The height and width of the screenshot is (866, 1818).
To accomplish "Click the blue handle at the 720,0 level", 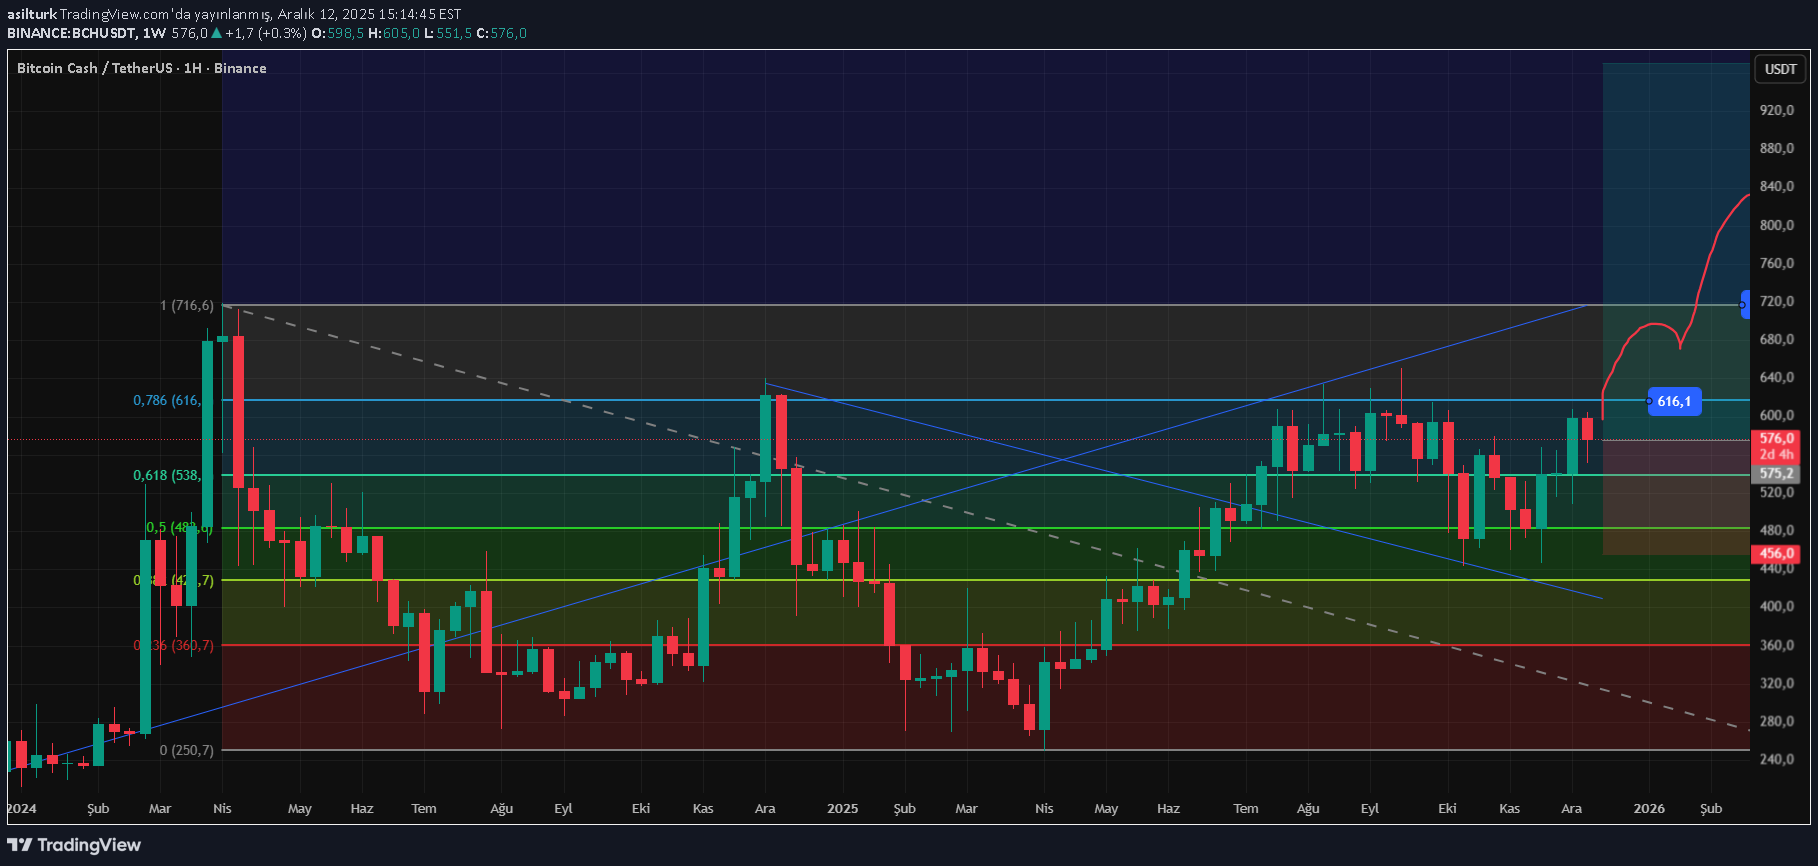I will pyautogui.click(x=1745, y=304).
